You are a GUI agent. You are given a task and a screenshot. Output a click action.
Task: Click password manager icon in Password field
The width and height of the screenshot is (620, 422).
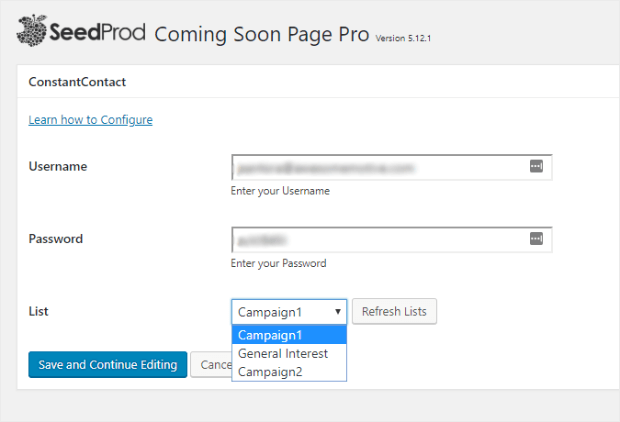coord(536,239)
